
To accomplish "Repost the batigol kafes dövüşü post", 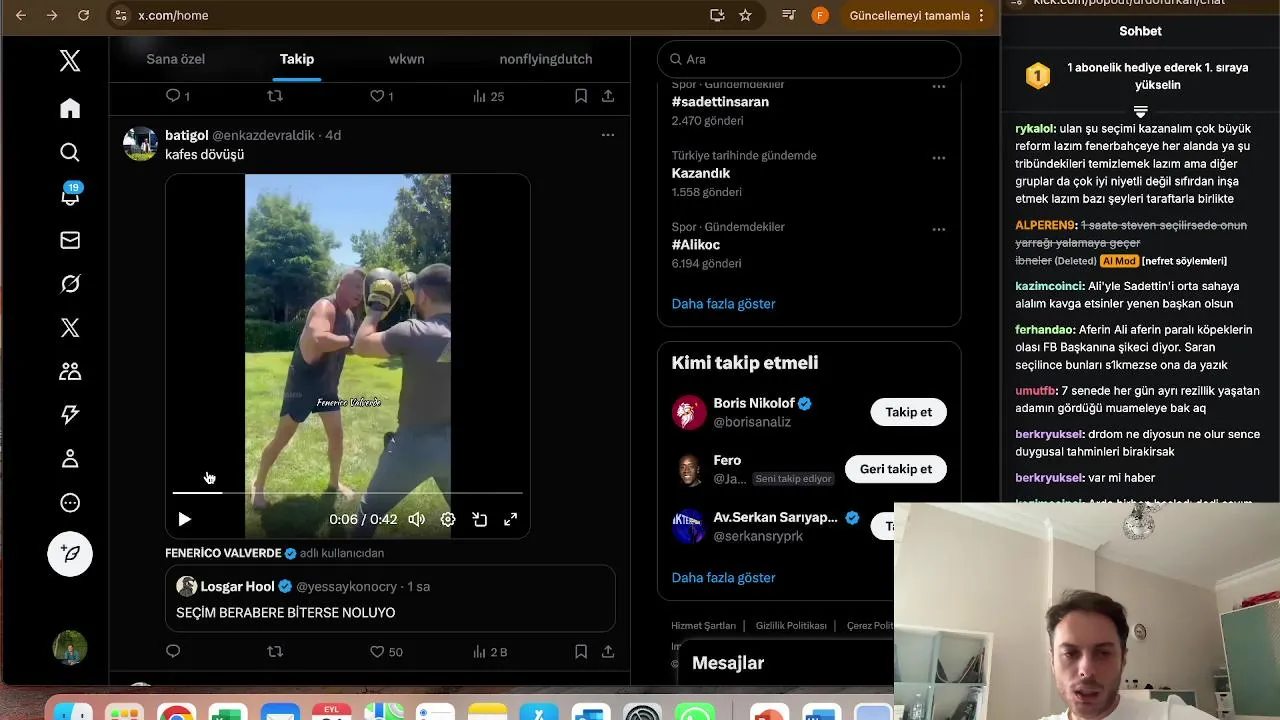I will [275, 651].
